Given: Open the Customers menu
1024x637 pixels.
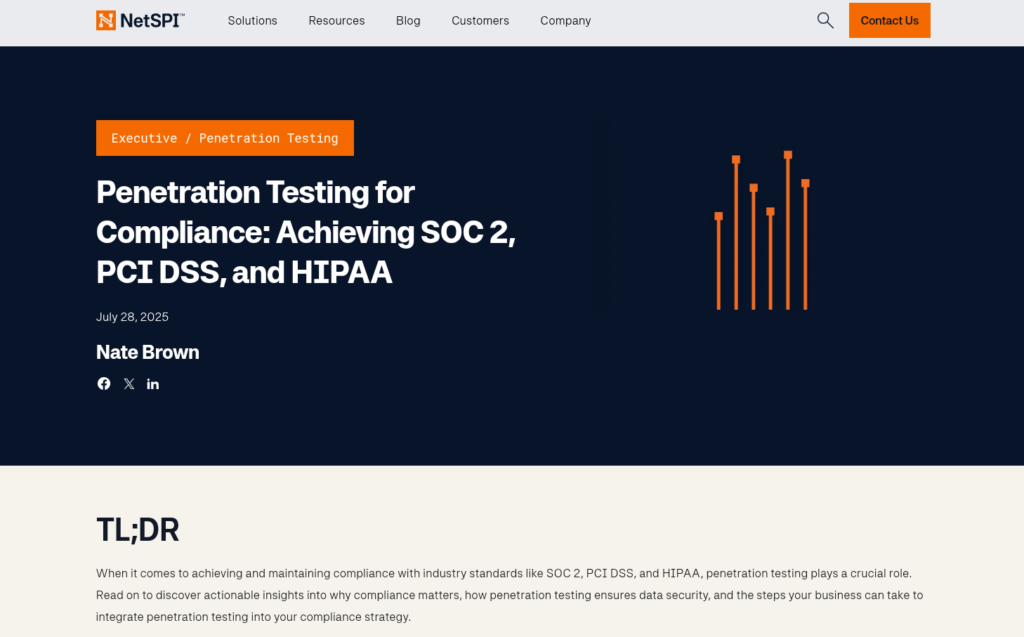Looking at the screenshot, I should 480,20.
